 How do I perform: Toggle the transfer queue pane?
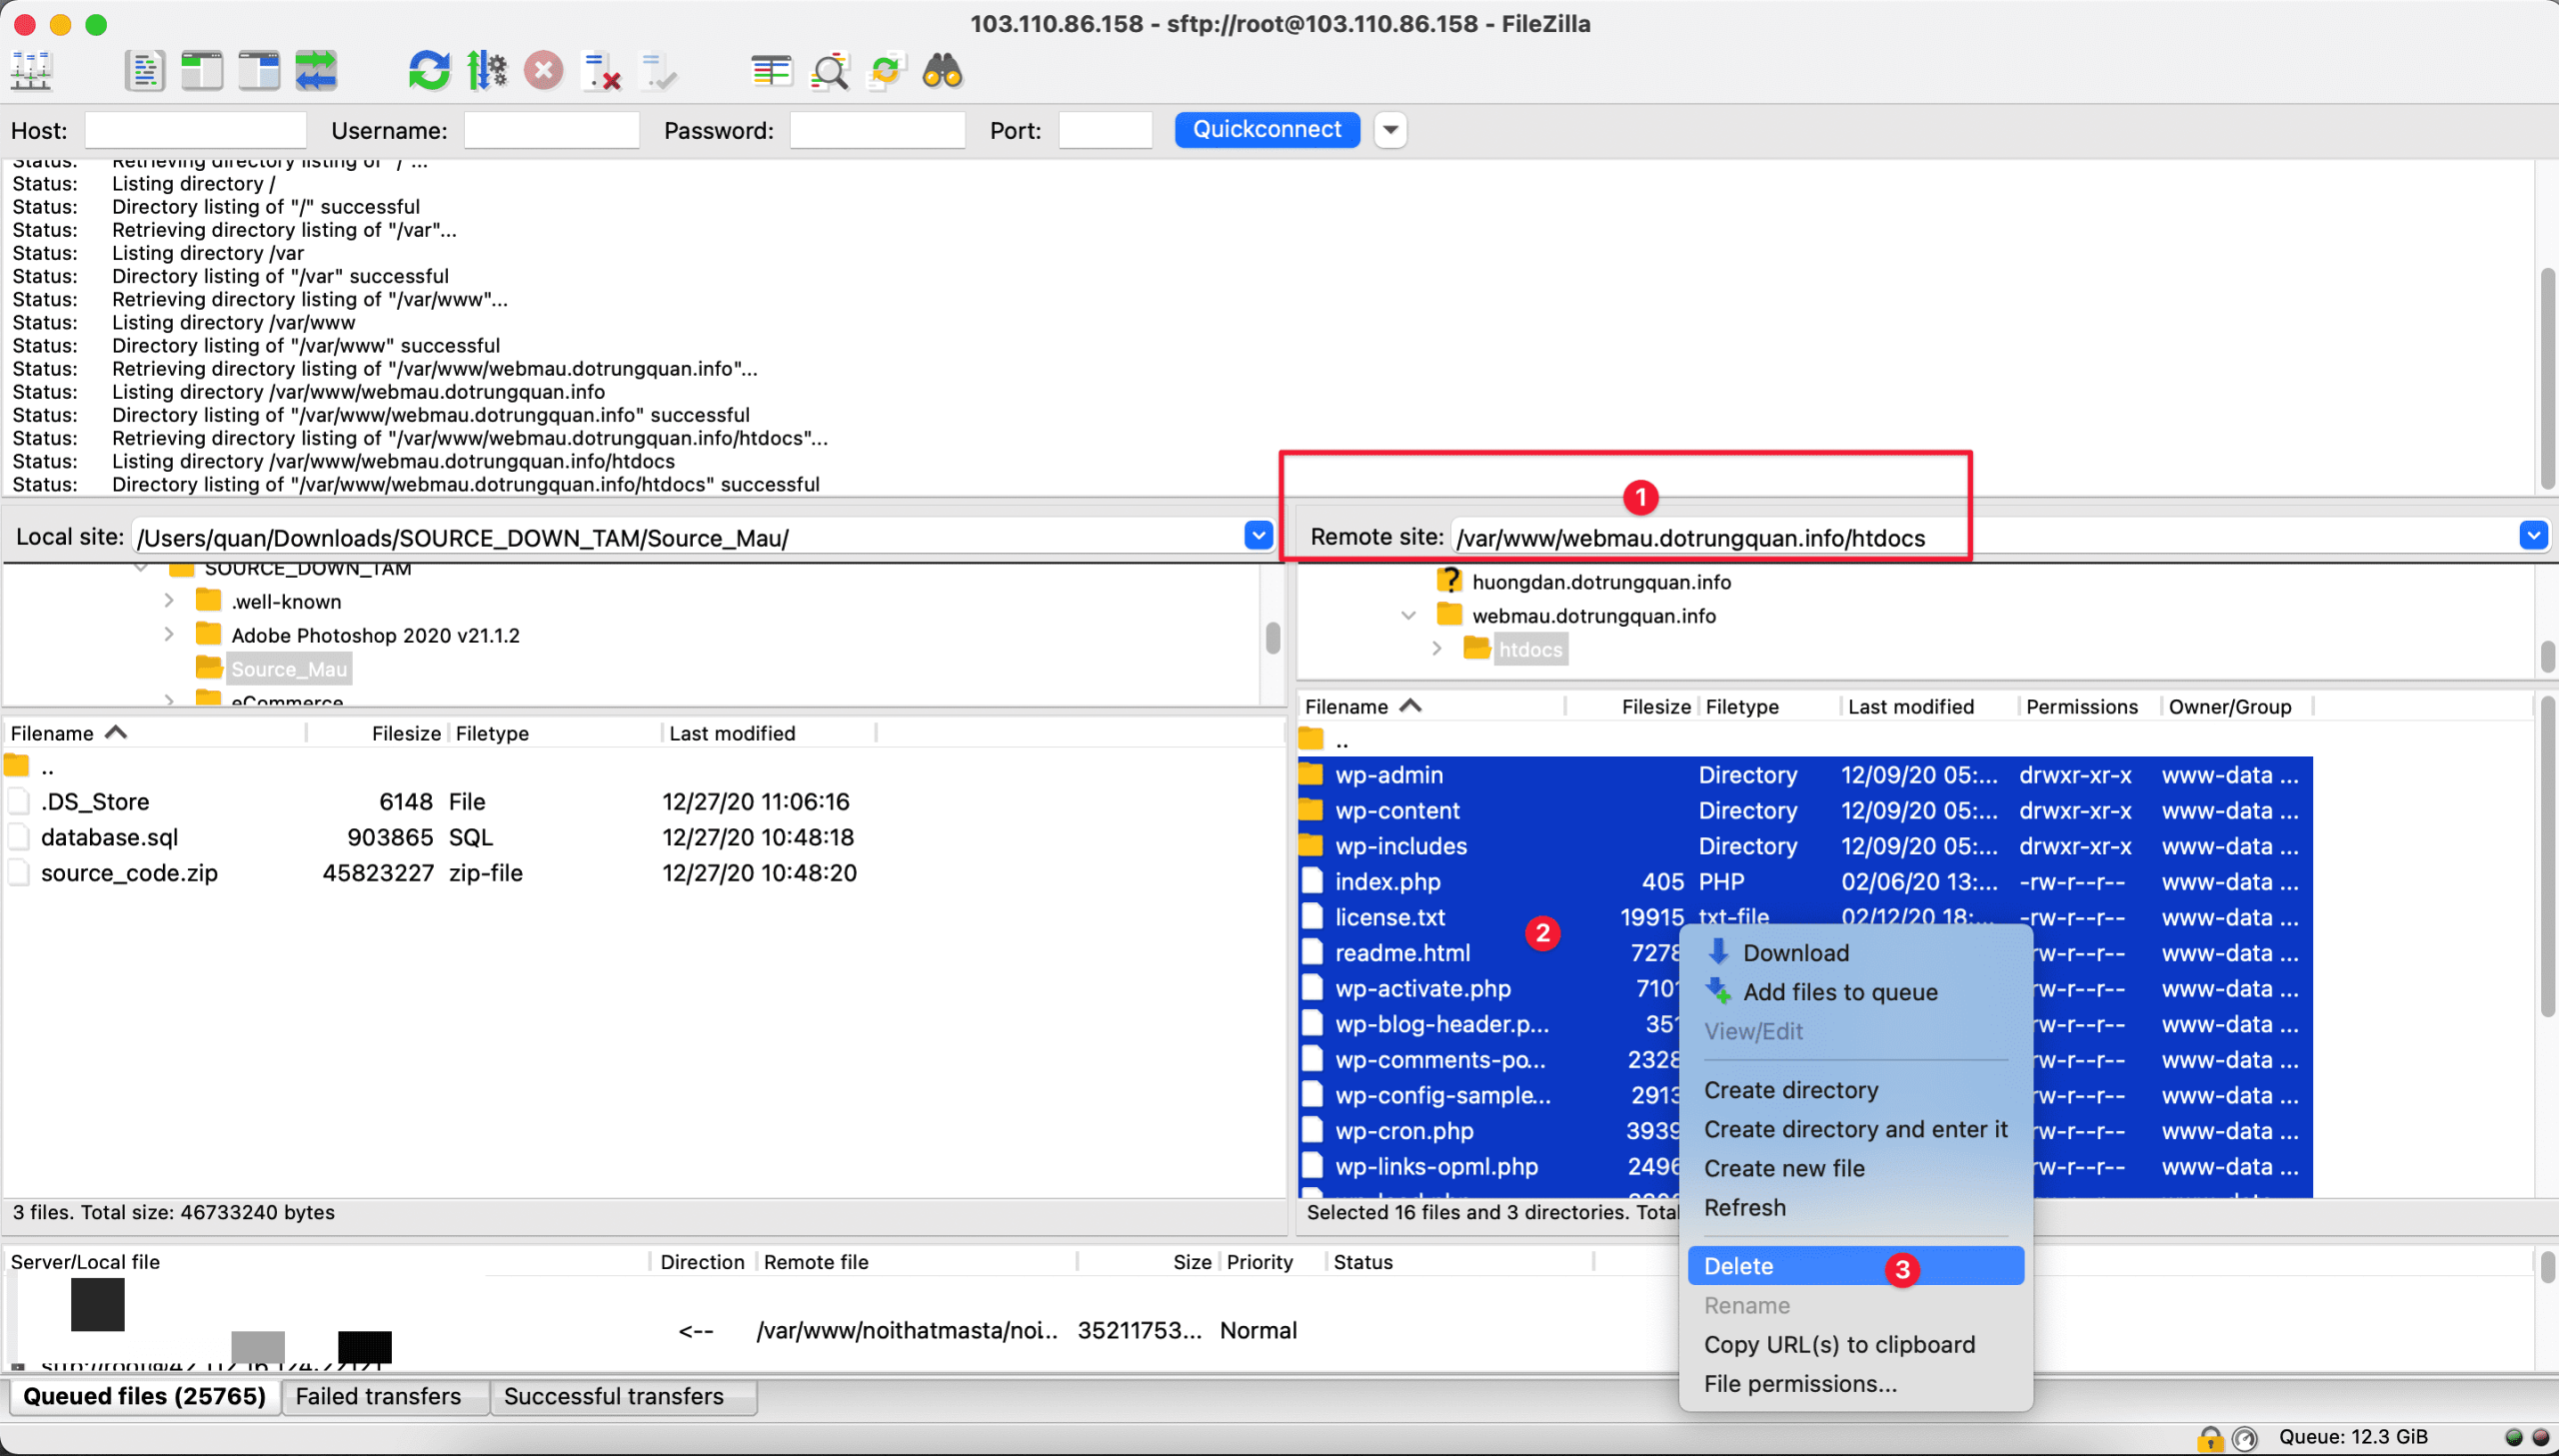point(316,70)
